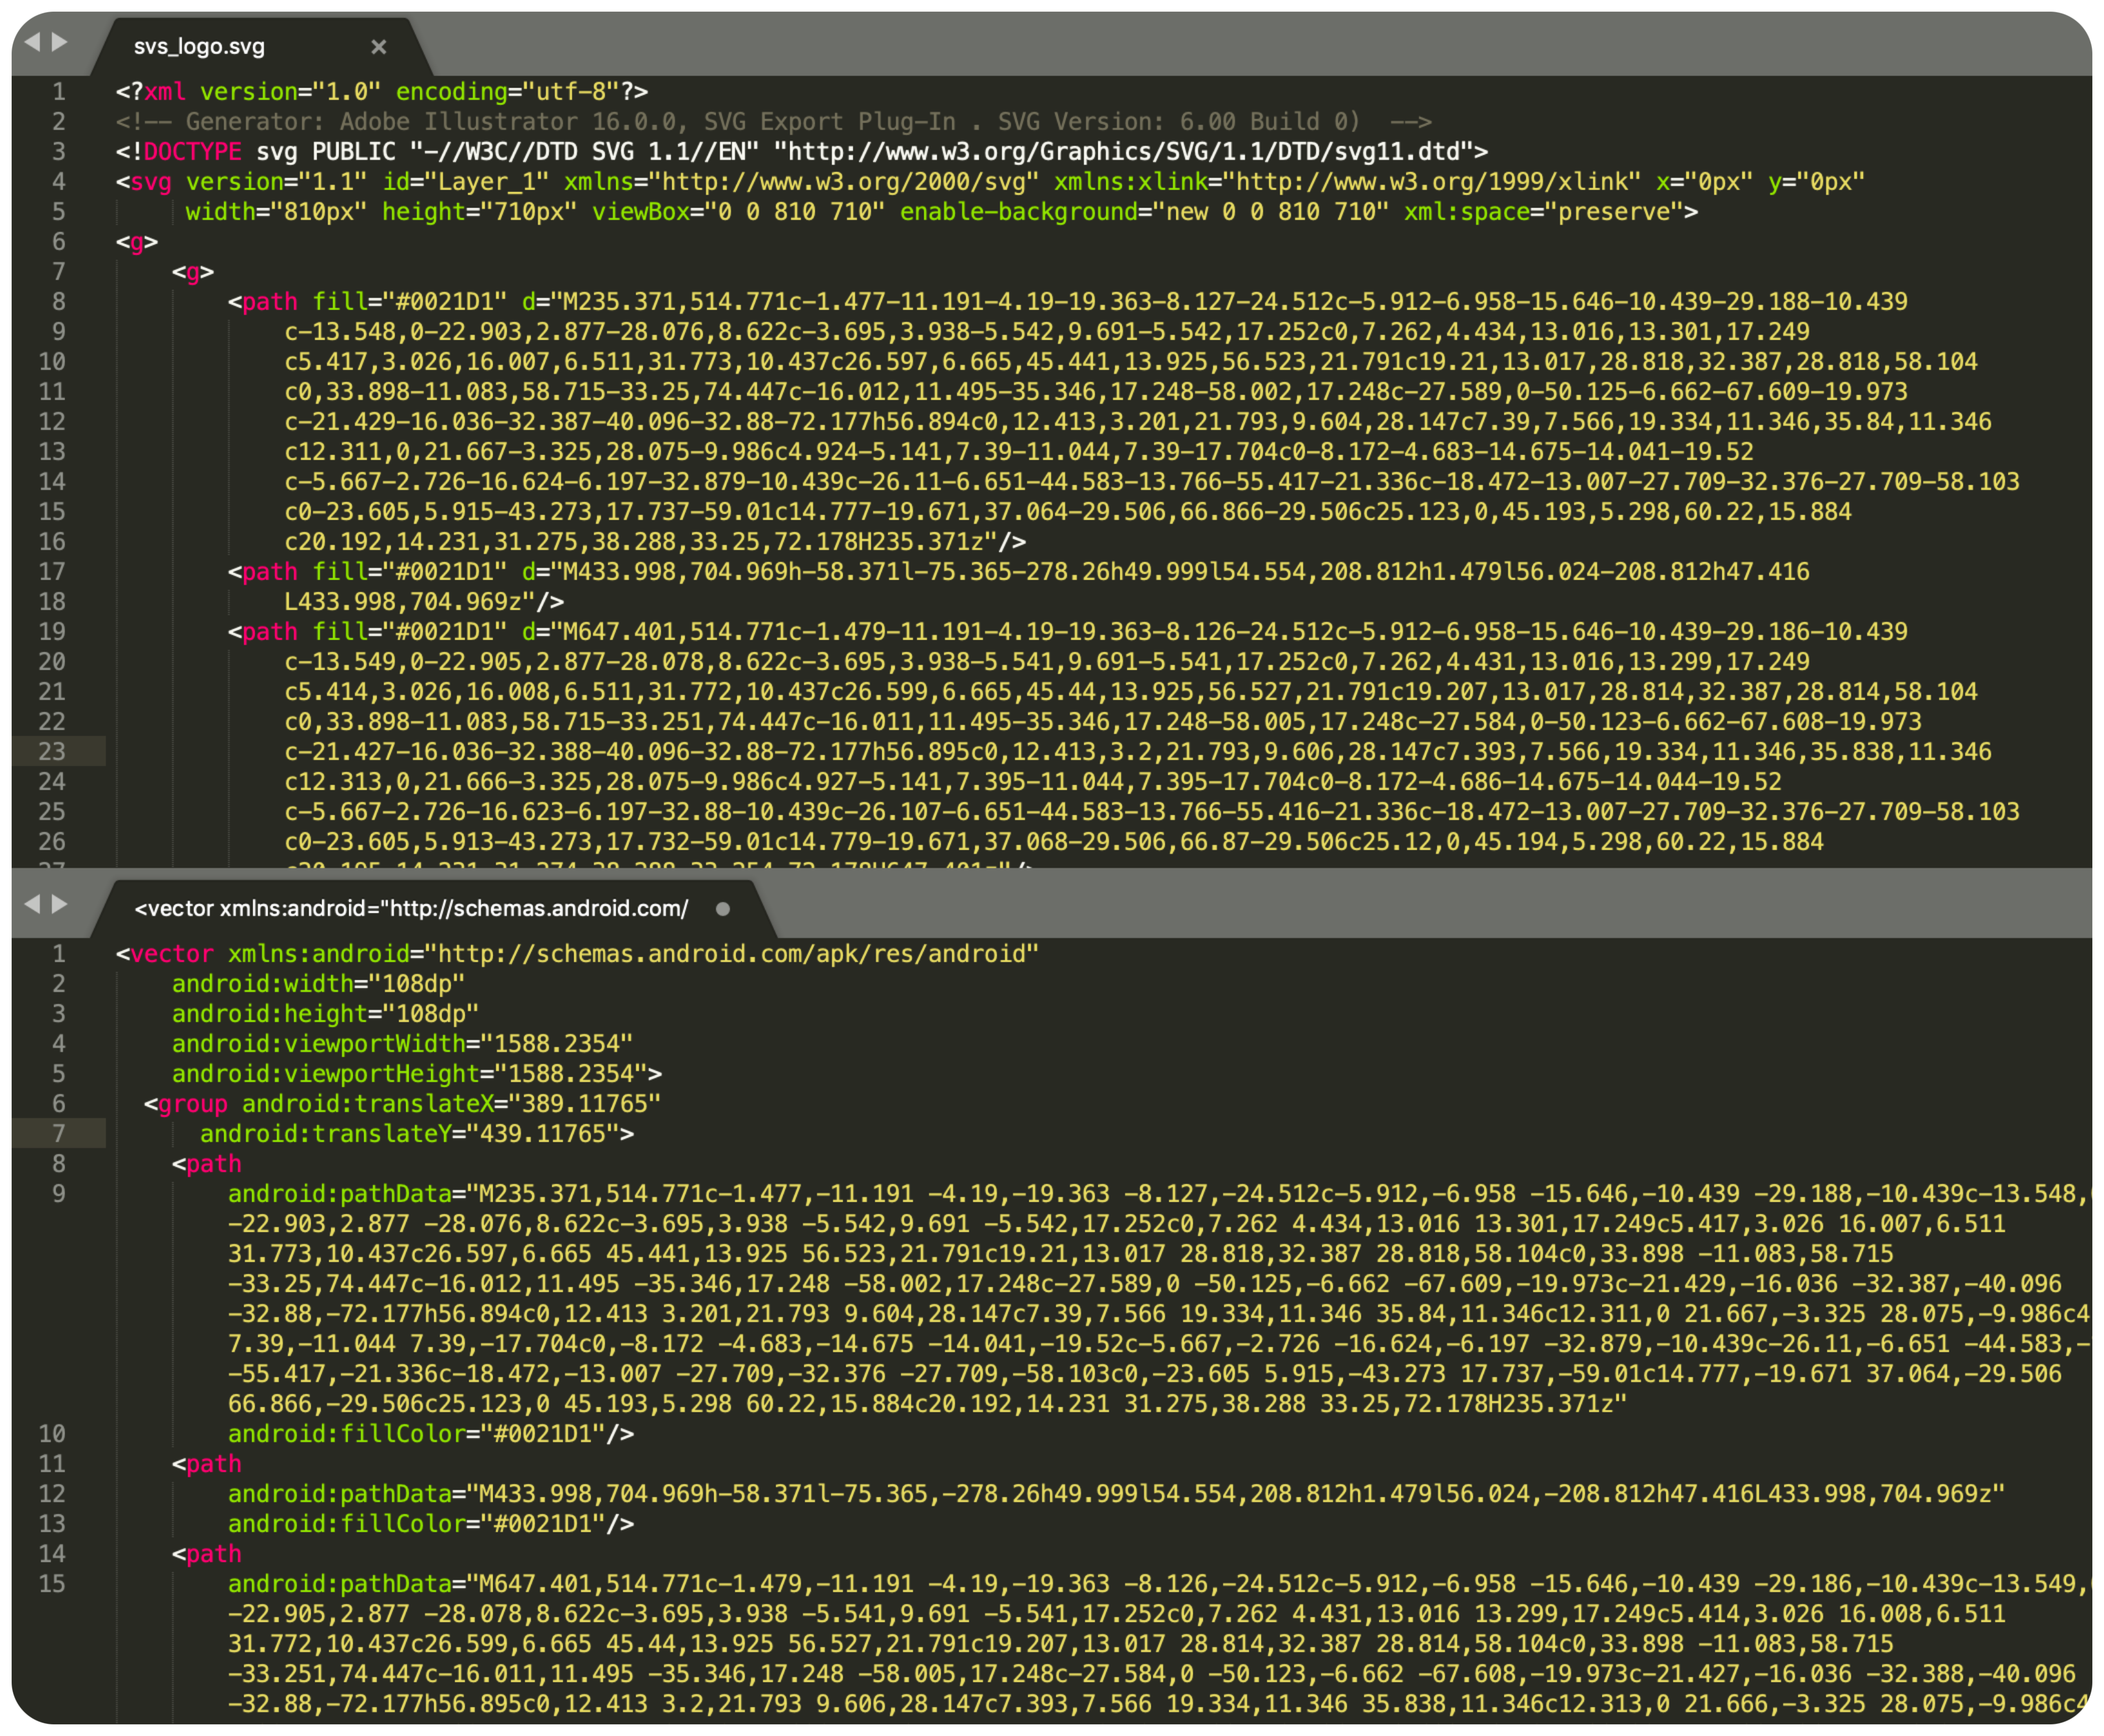Click the unsaved dot on the vector tab

point(722,909)
